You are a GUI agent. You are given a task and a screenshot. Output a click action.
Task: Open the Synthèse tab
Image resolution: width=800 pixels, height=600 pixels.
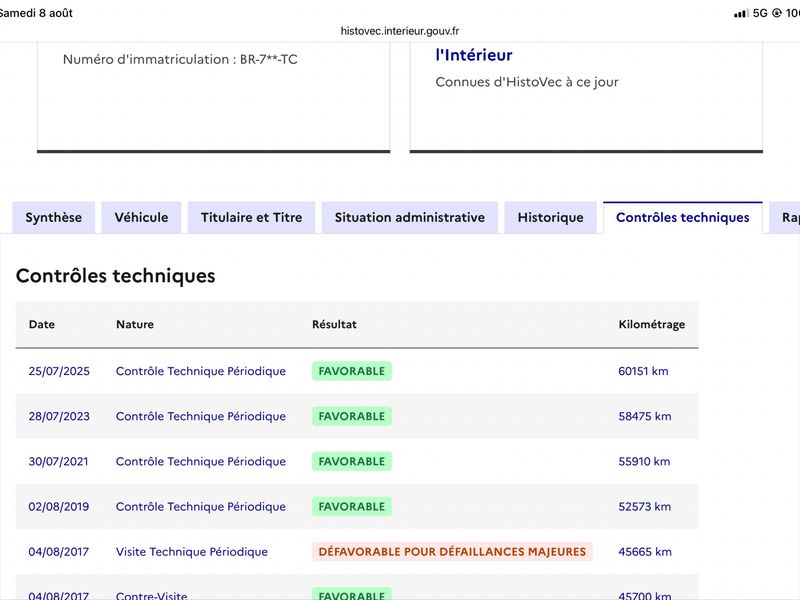tap(54, 218)
